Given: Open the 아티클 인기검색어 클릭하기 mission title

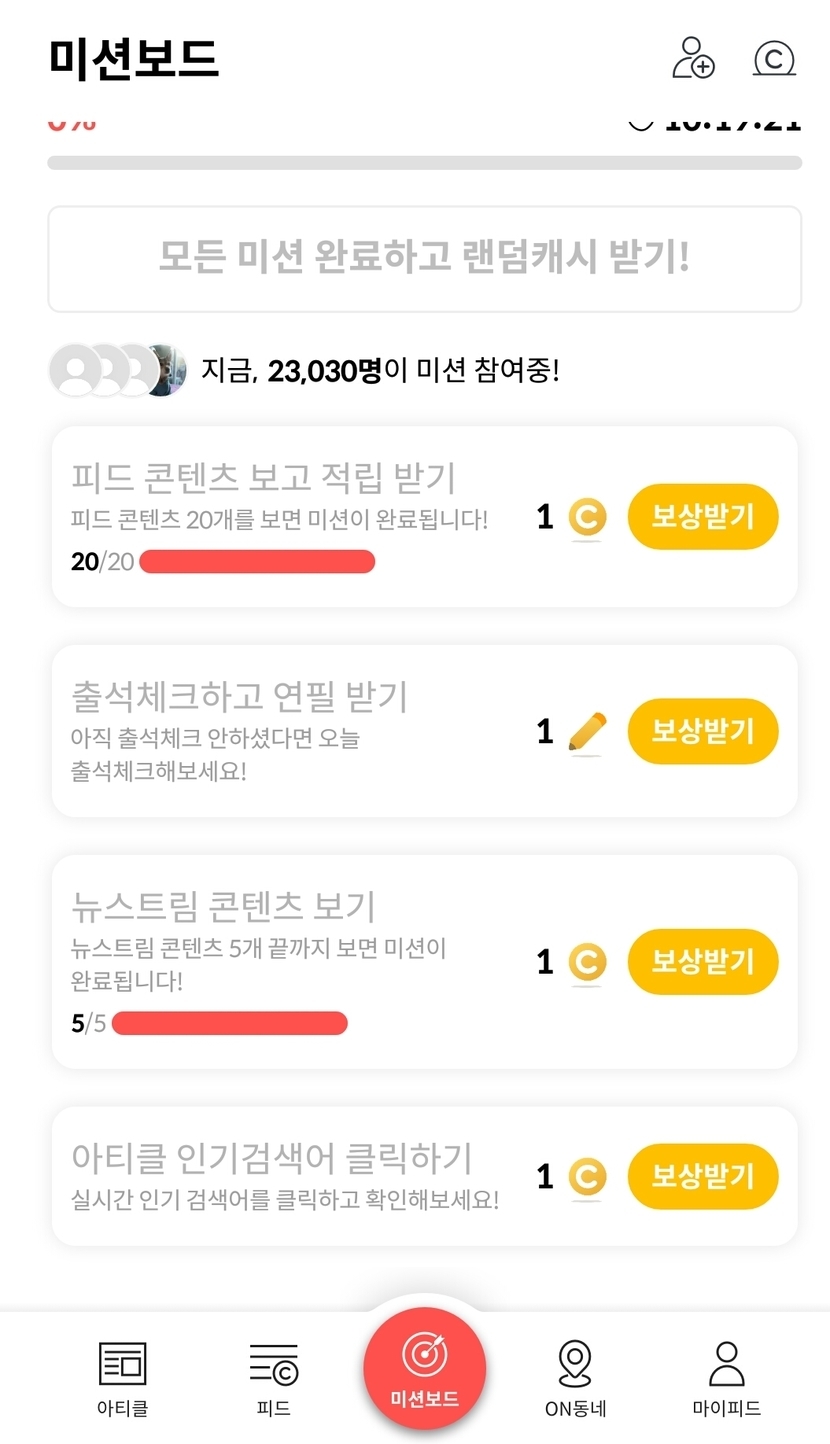Looking at the screenshot, I should pos(271,1159).
